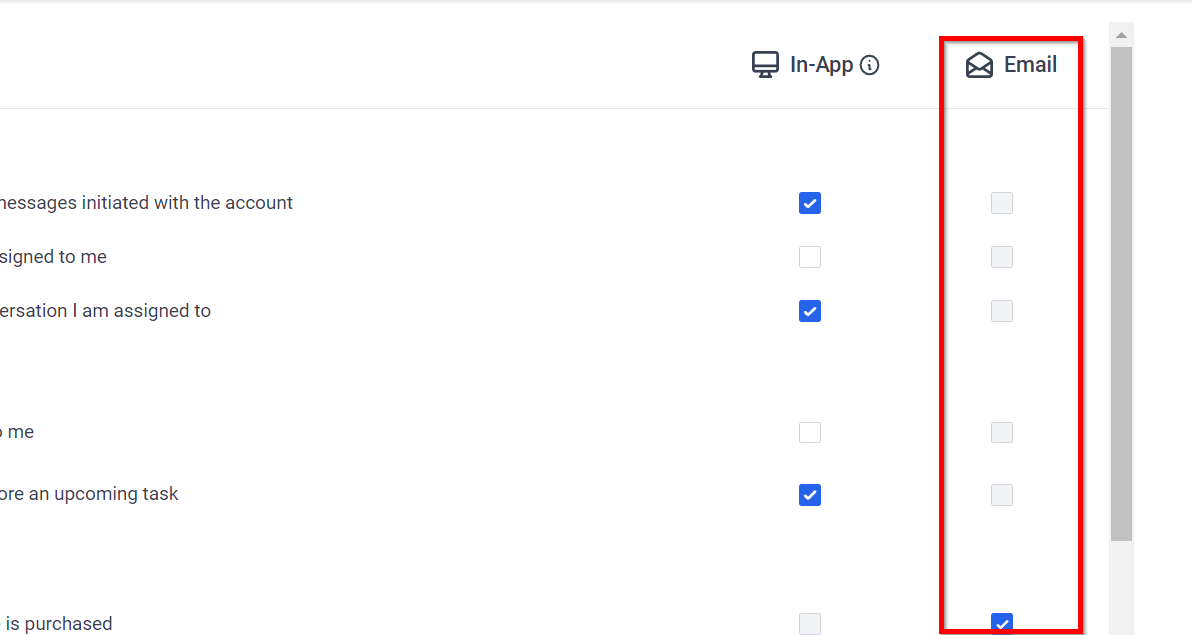This screenshot has height=635, width=1192.
Task: Click the 'Email' column header text
Action: point(1030,65)
